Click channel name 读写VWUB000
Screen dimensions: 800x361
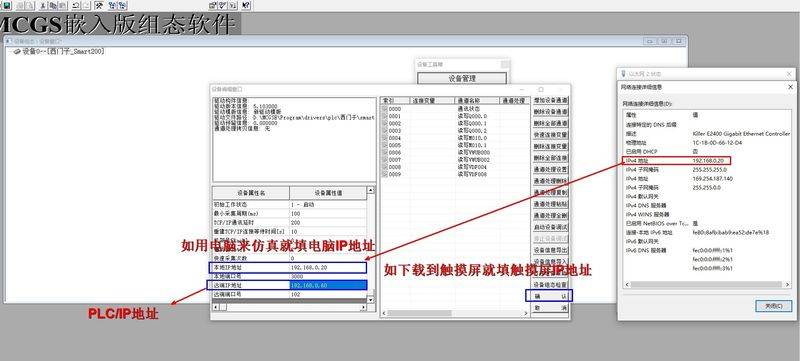click(474, 152)
